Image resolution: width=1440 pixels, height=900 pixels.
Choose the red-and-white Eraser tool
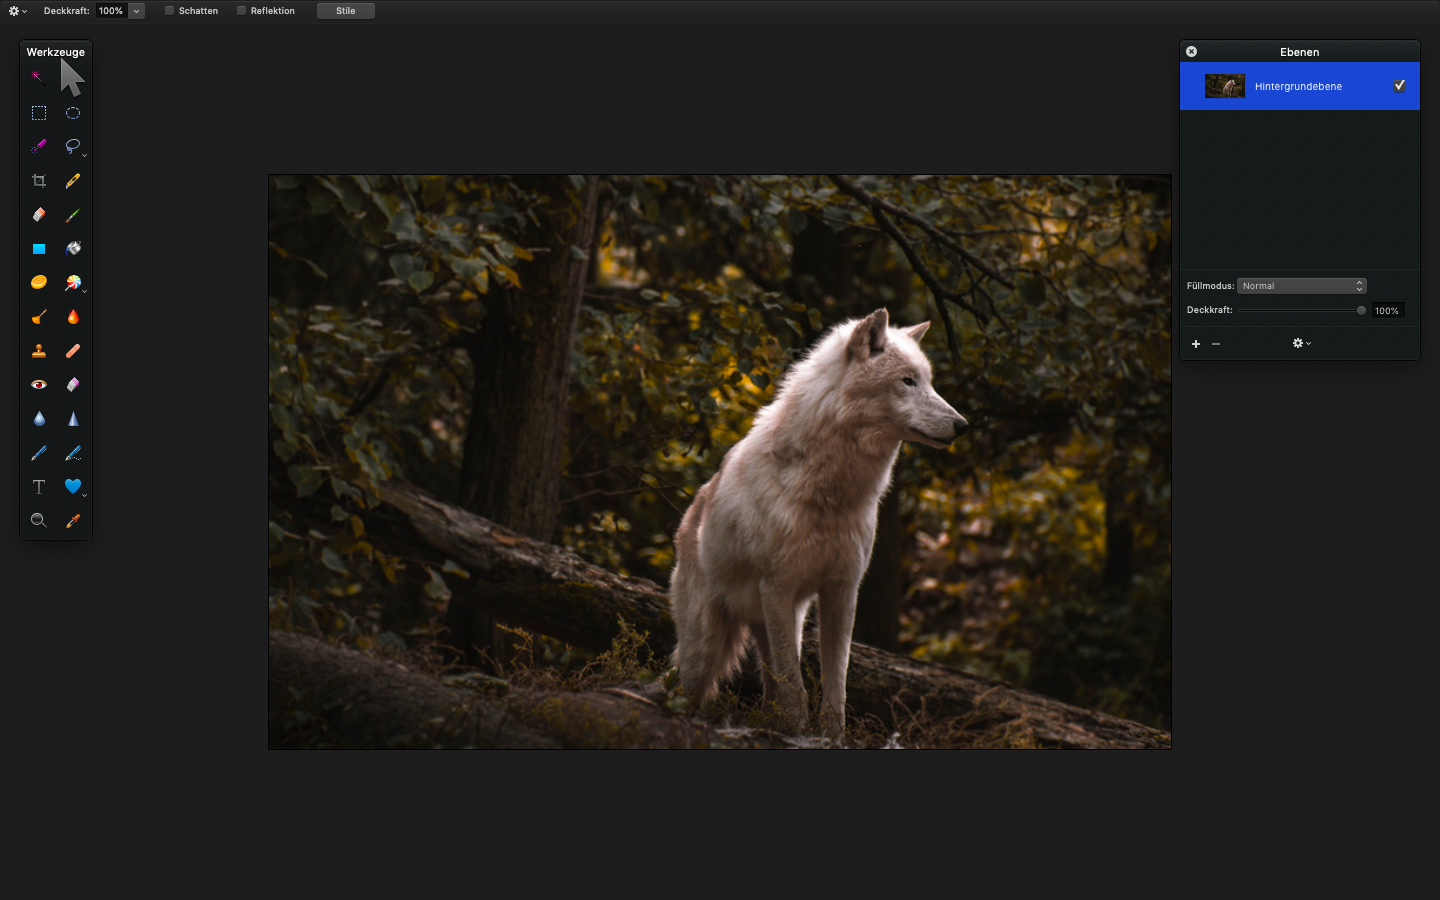click(39, 215)
